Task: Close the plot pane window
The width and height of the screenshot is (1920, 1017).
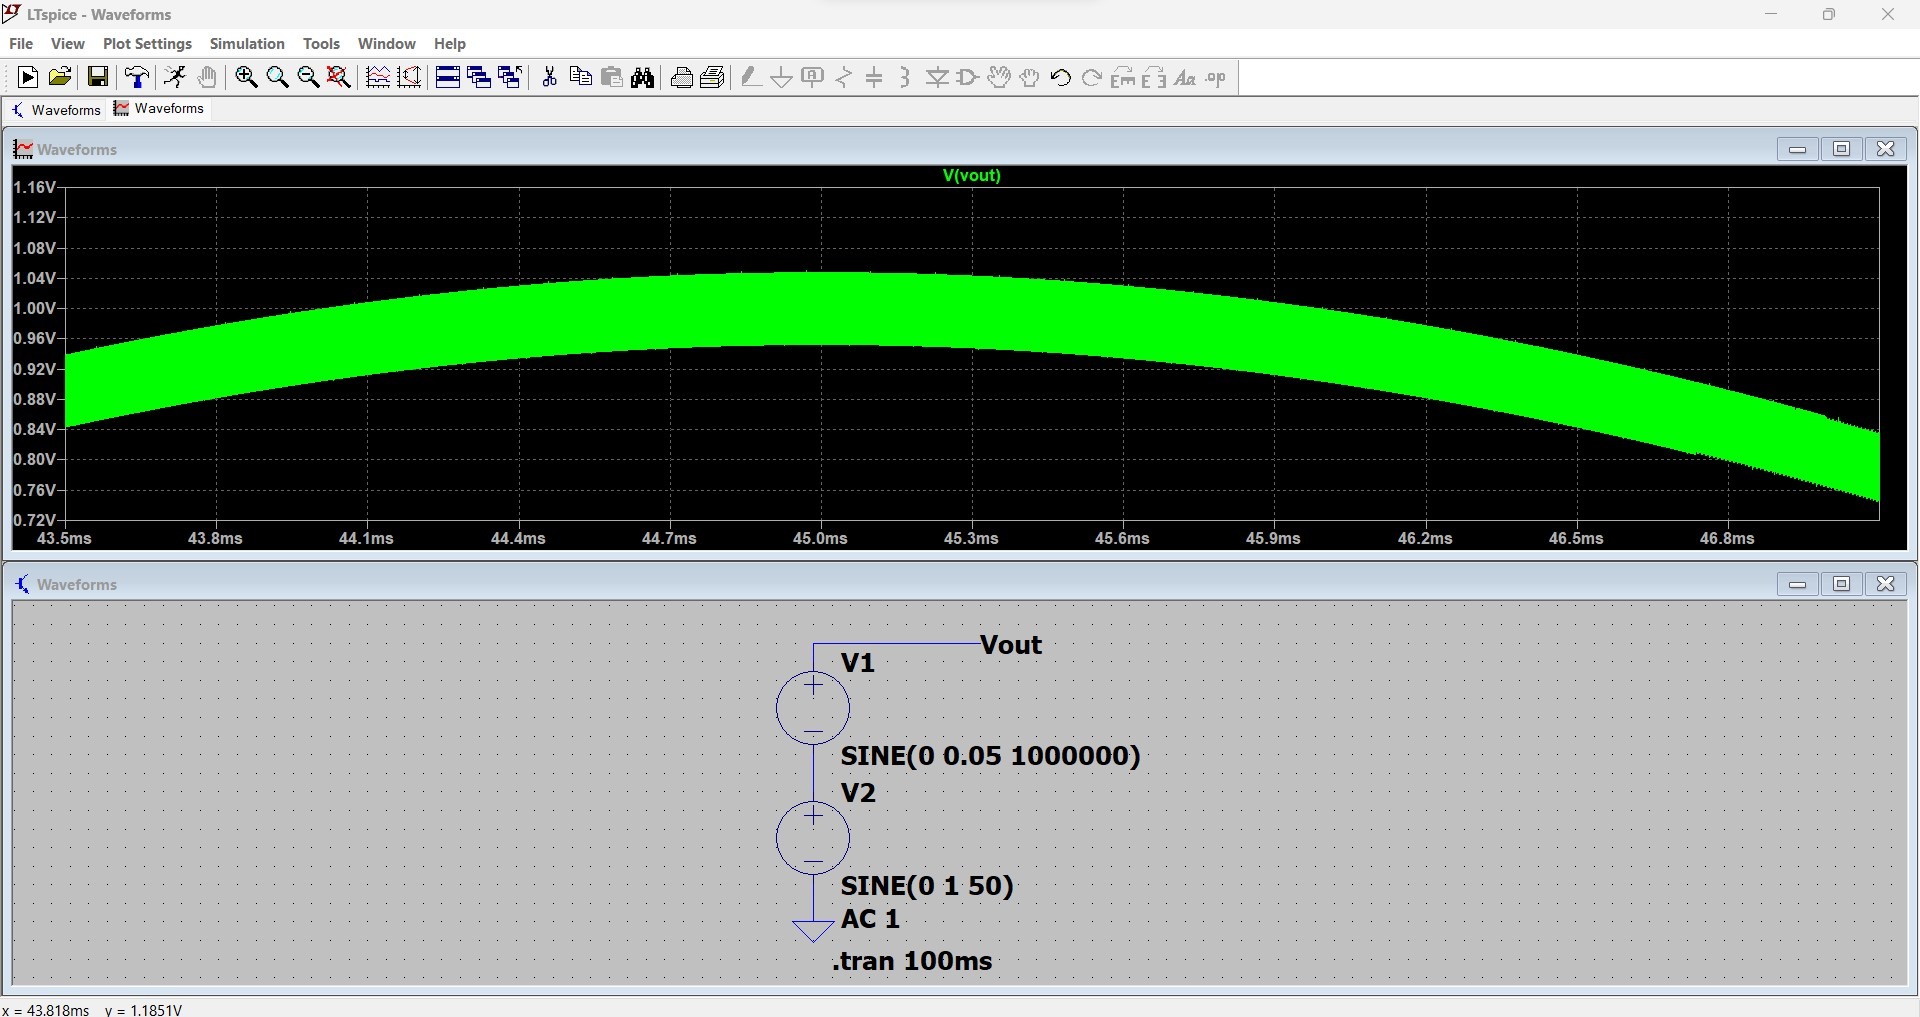Action: pos(1885,149)
